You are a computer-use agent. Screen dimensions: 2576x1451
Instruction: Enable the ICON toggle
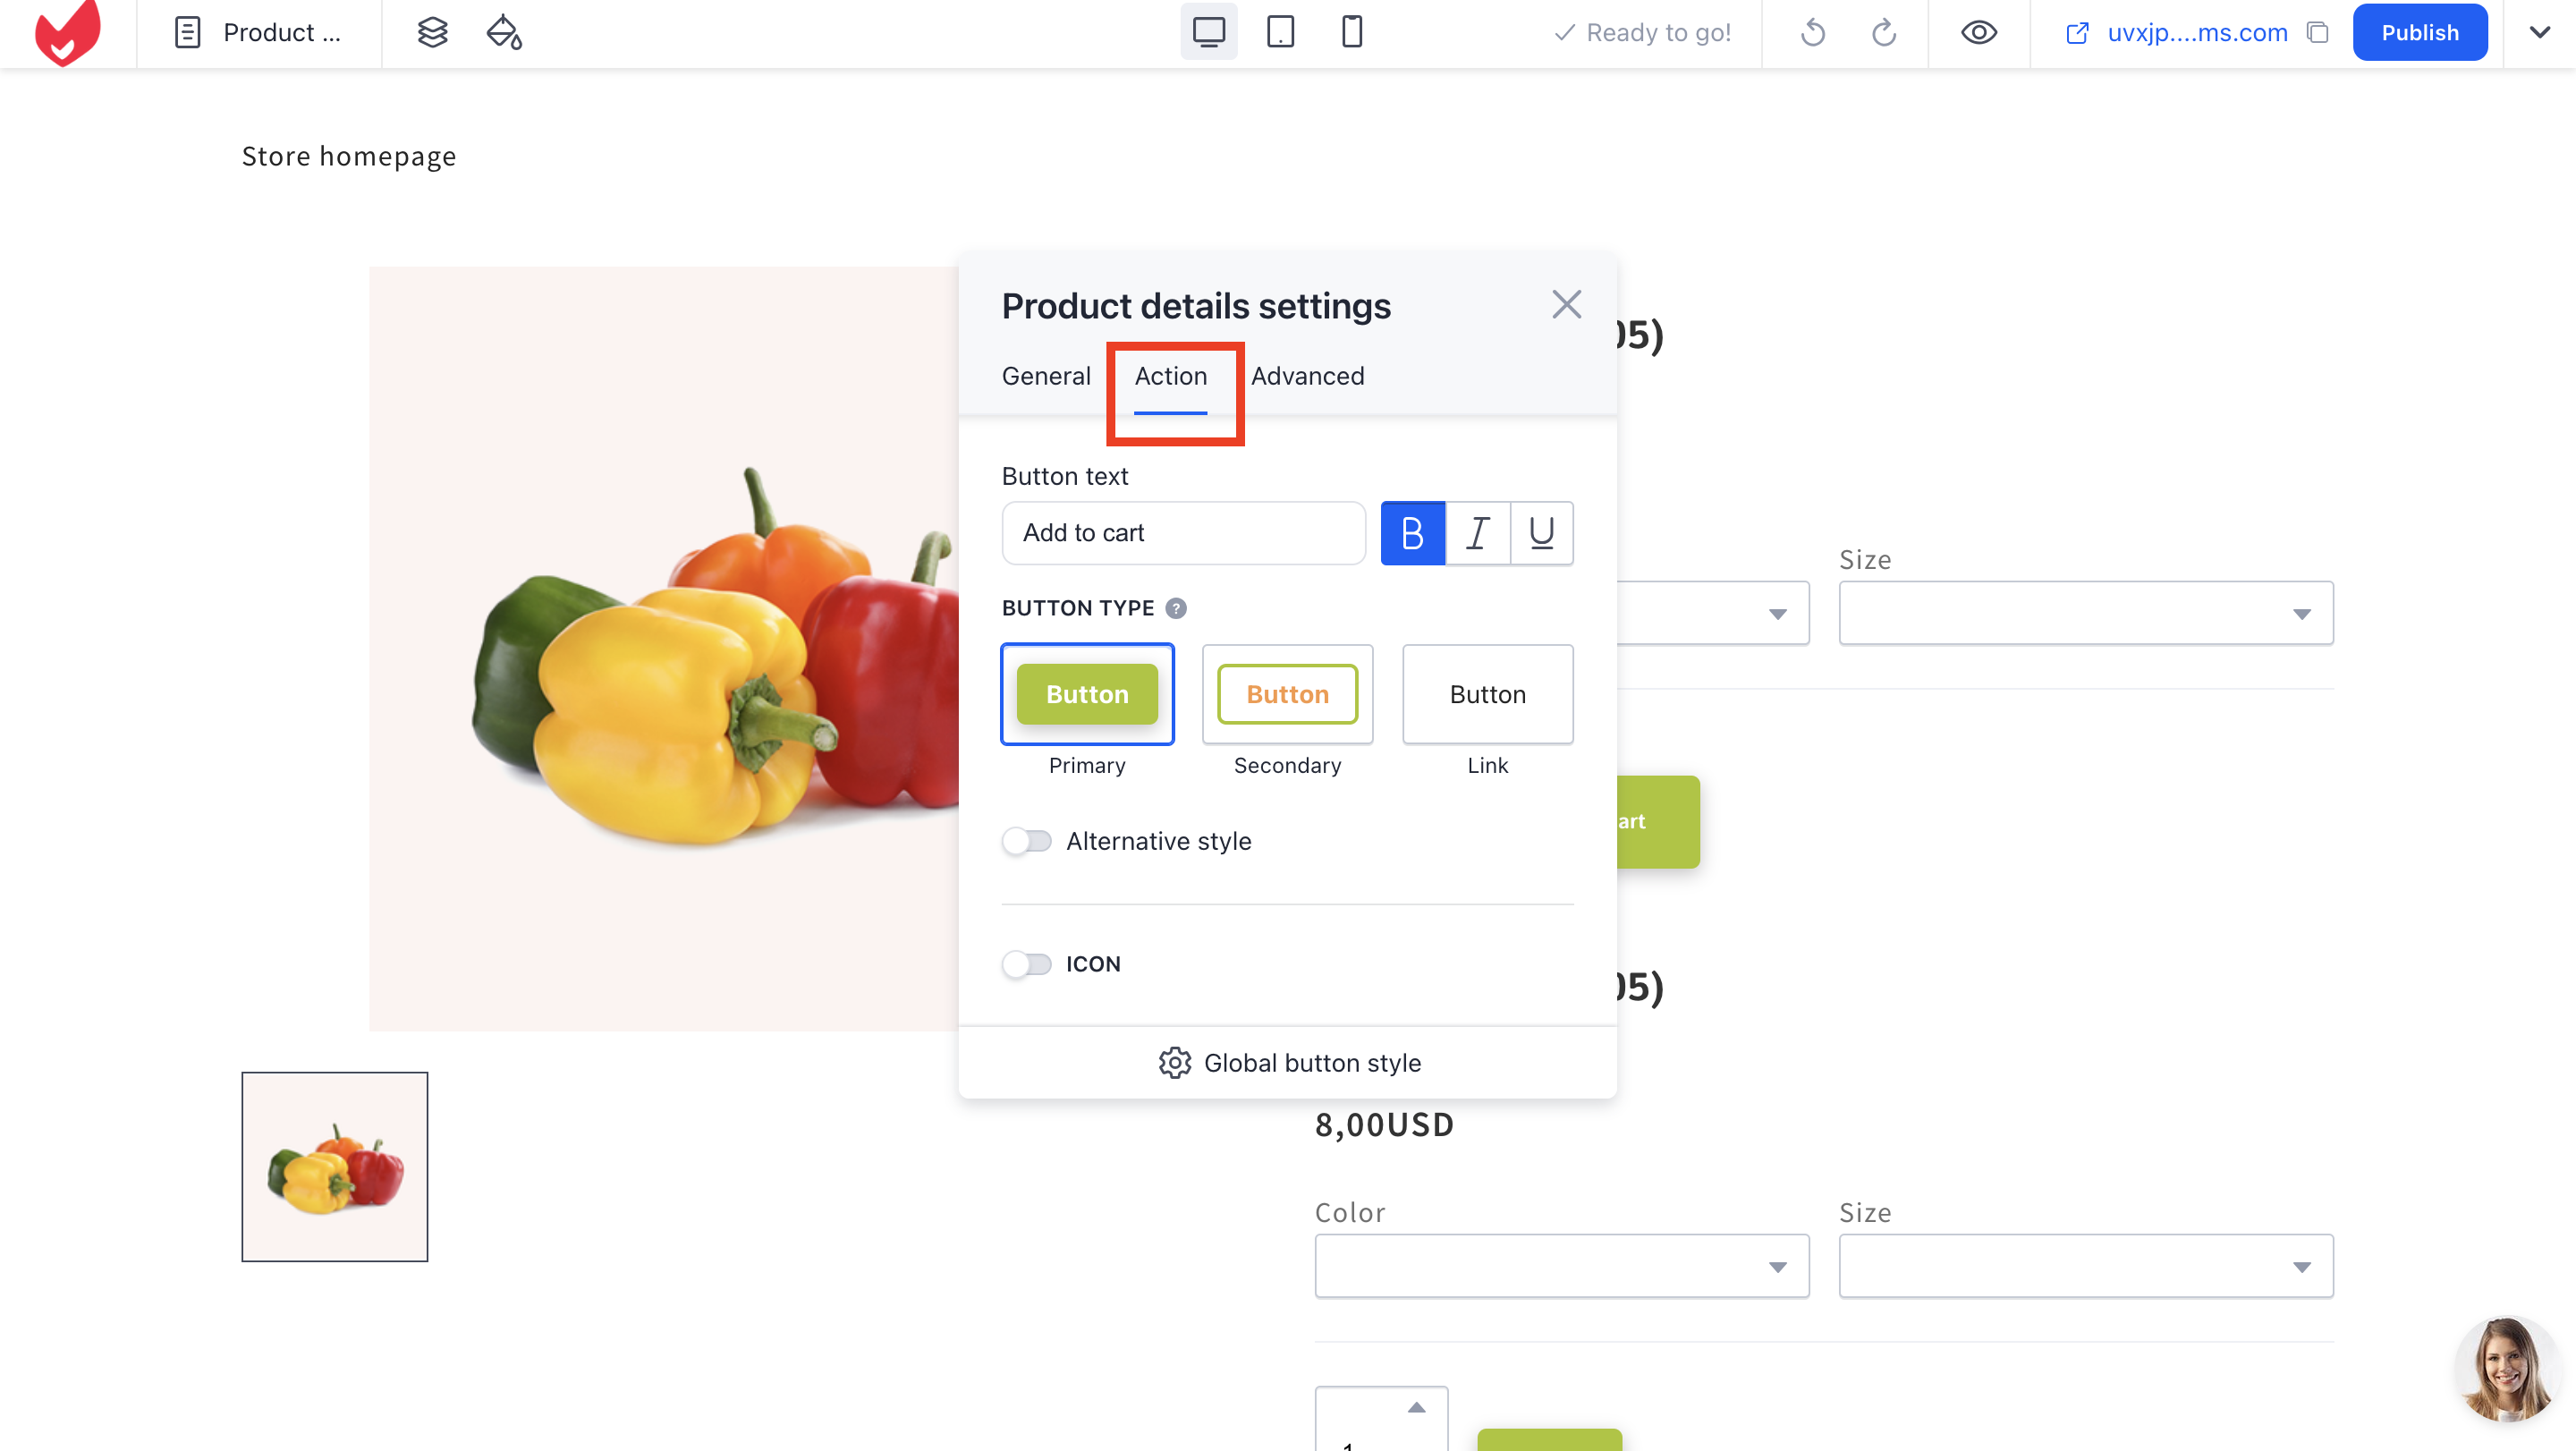tap(1026, 964)
